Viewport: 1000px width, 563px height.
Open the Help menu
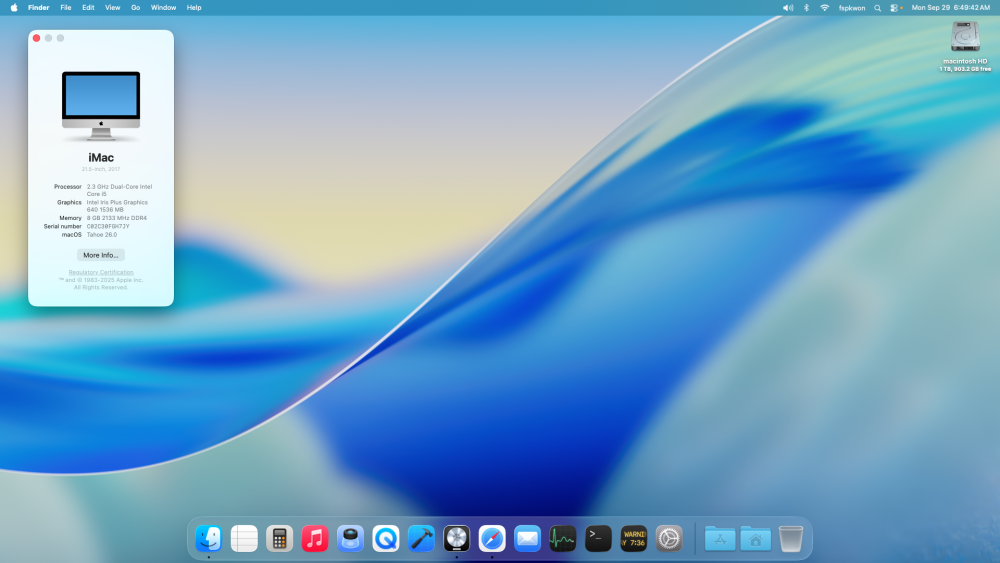(x=194, y=8)
